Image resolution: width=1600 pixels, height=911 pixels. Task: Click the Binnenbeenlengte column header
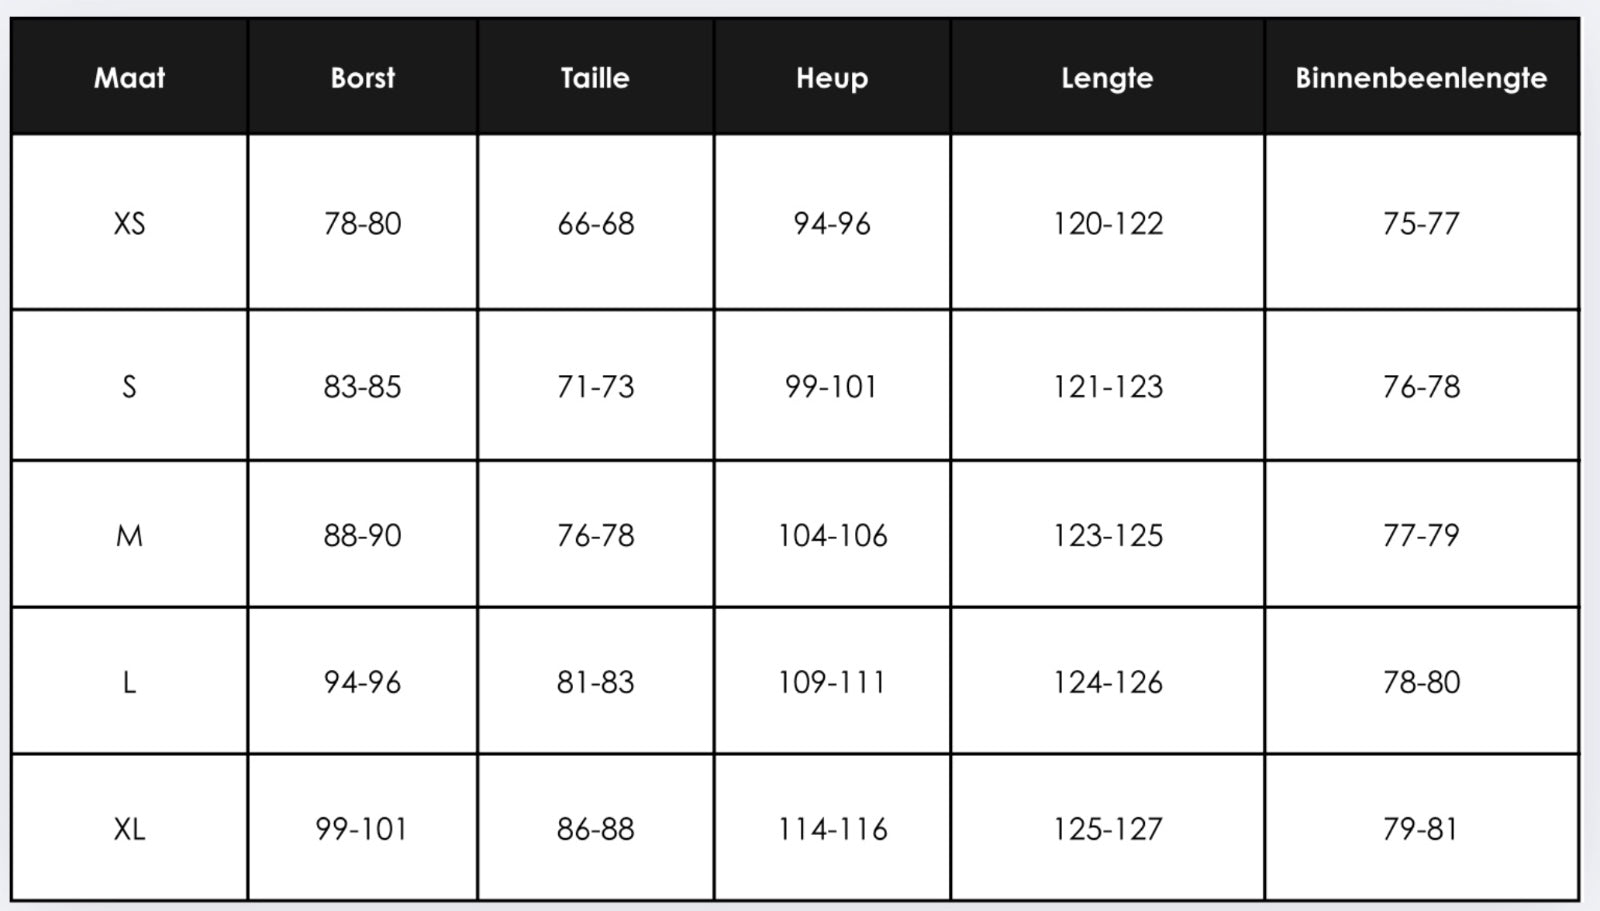tap(1421, 78)
